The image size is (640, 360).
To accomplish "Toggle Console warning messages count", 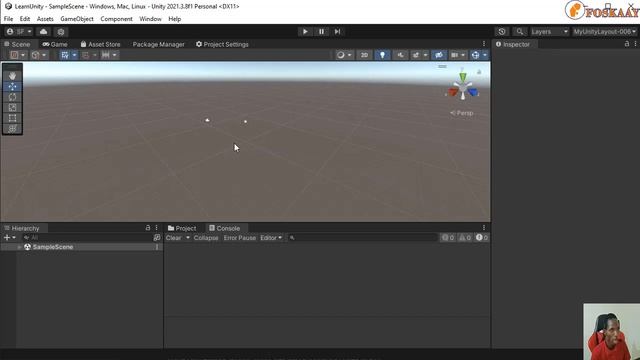I will [465, 238].
